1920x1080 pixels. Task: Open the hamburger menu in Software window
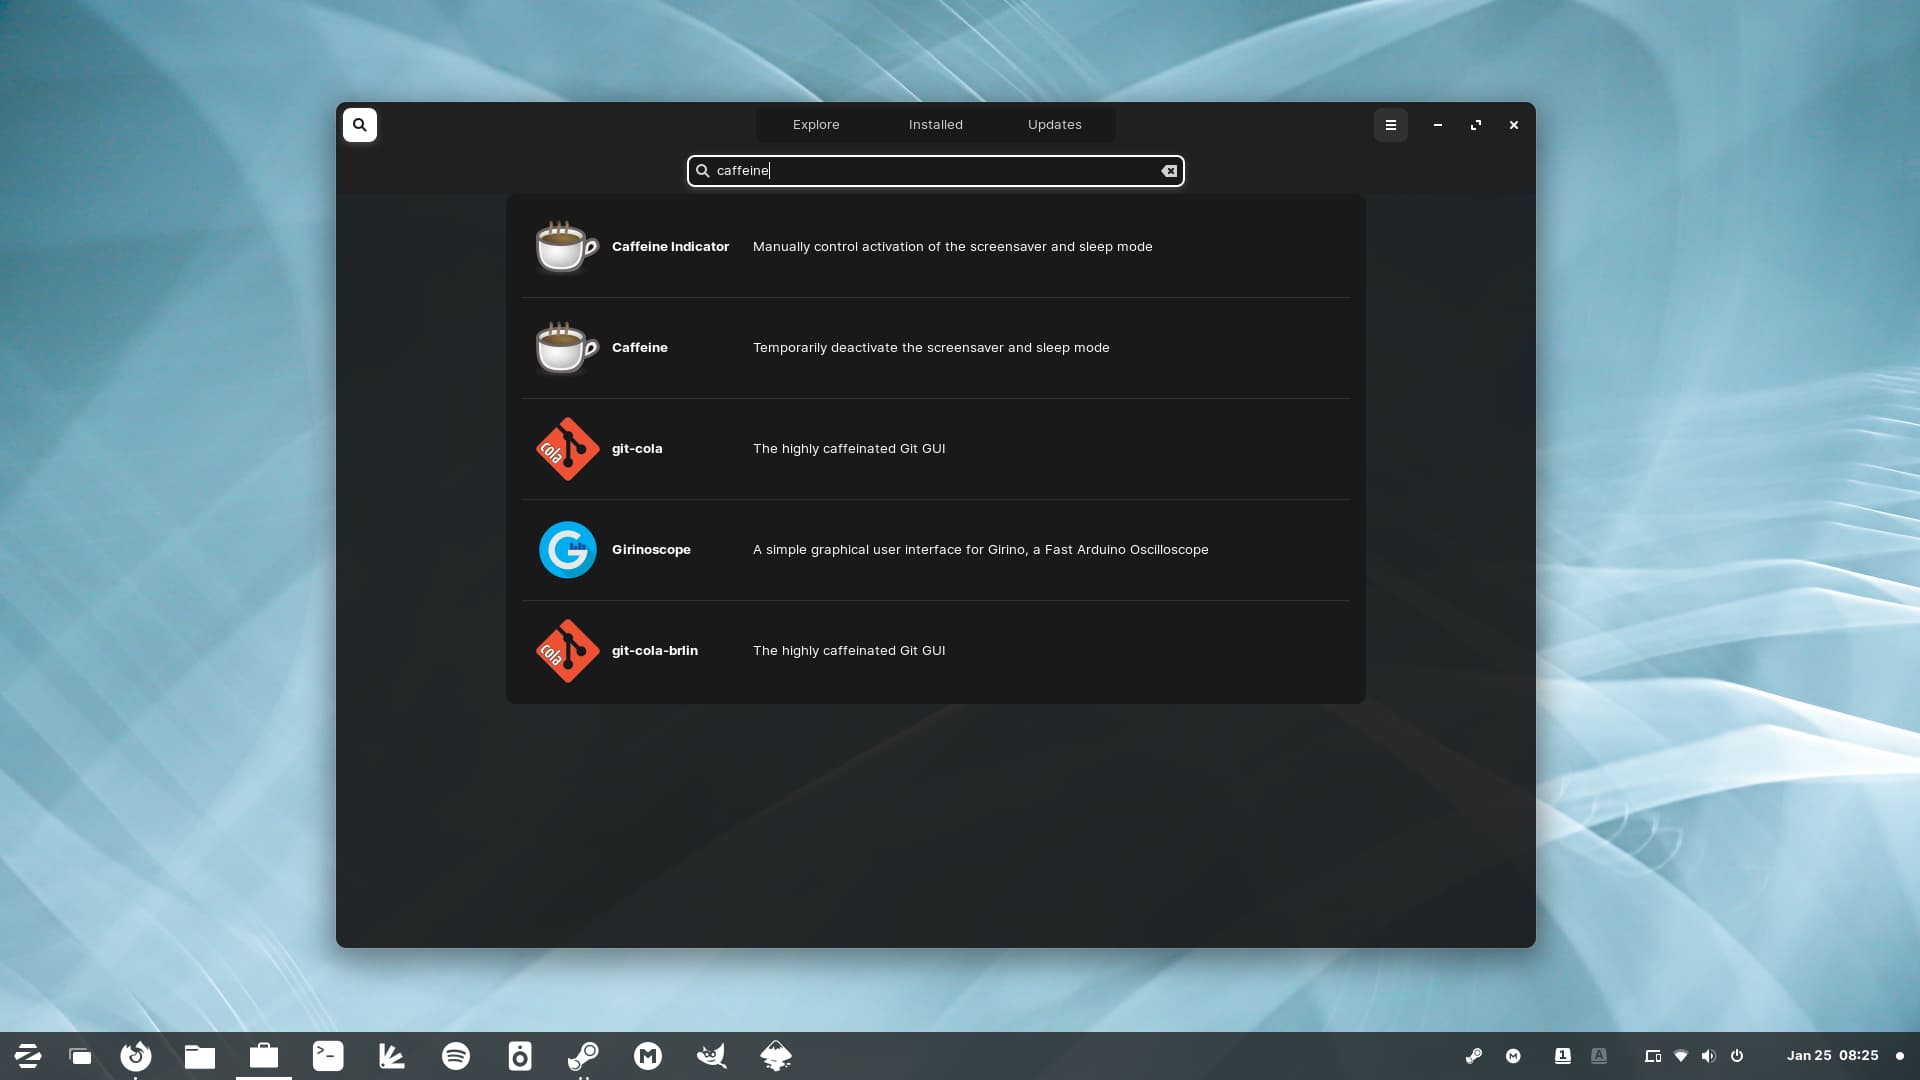pyautogui.click(x=1390, y=125)
